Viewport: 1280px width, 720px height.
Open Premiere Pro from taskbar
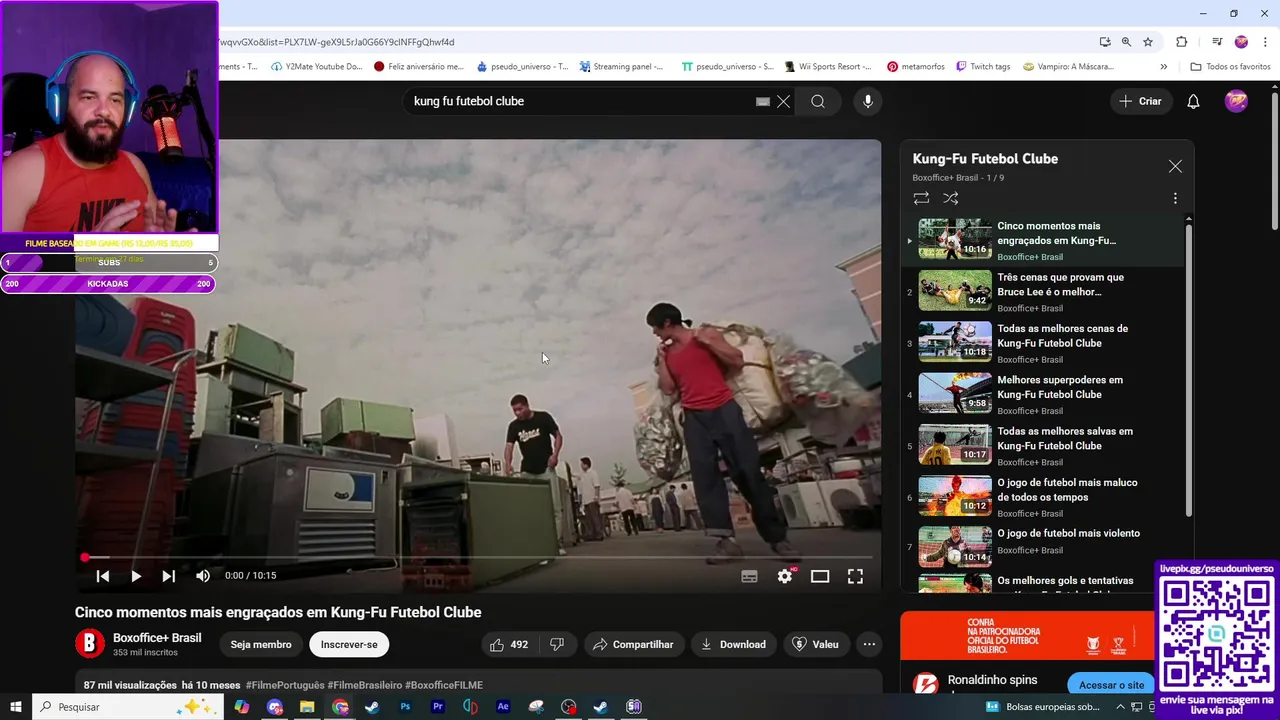tap(438, 707)
